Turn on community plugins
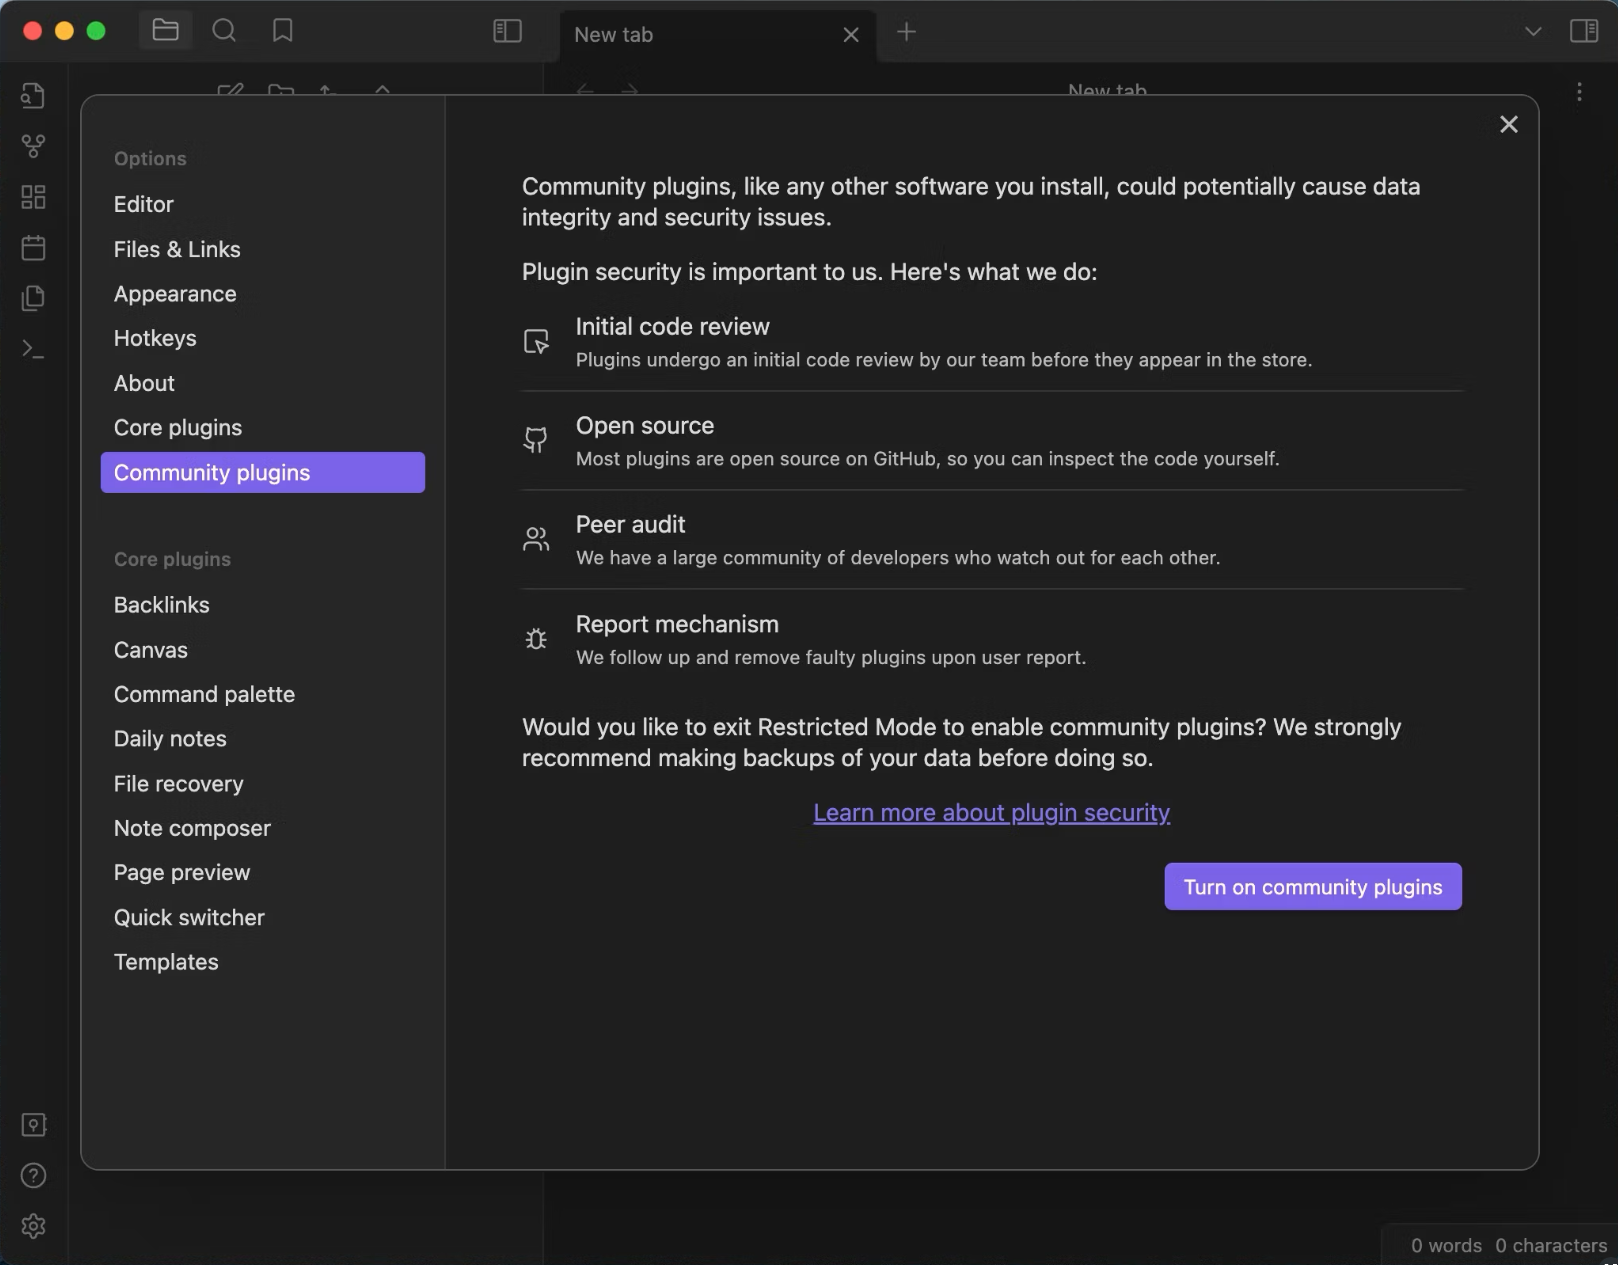Image resolution: width=1618 pixels, height=1265 pixels. (x=1313, y=887)
